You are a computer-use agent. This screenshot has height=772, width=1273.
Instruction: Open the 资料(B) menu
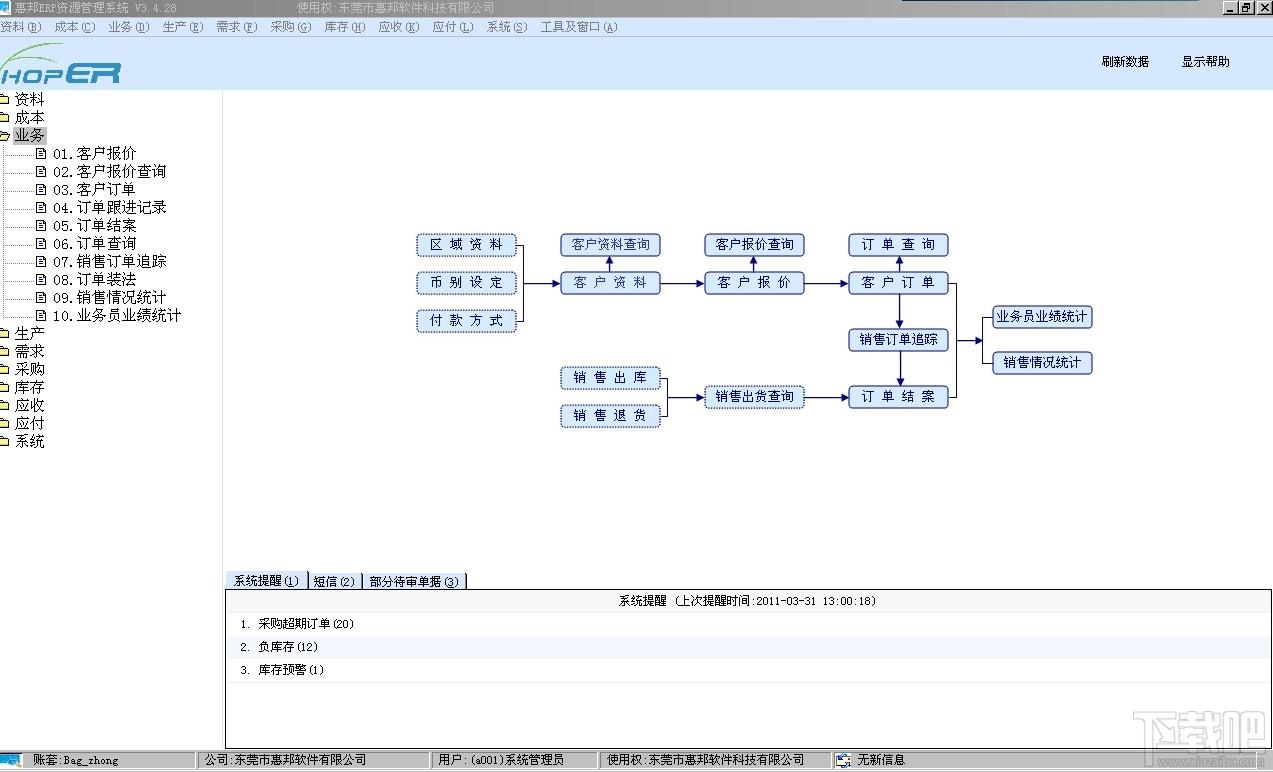(x=21, y=27)
